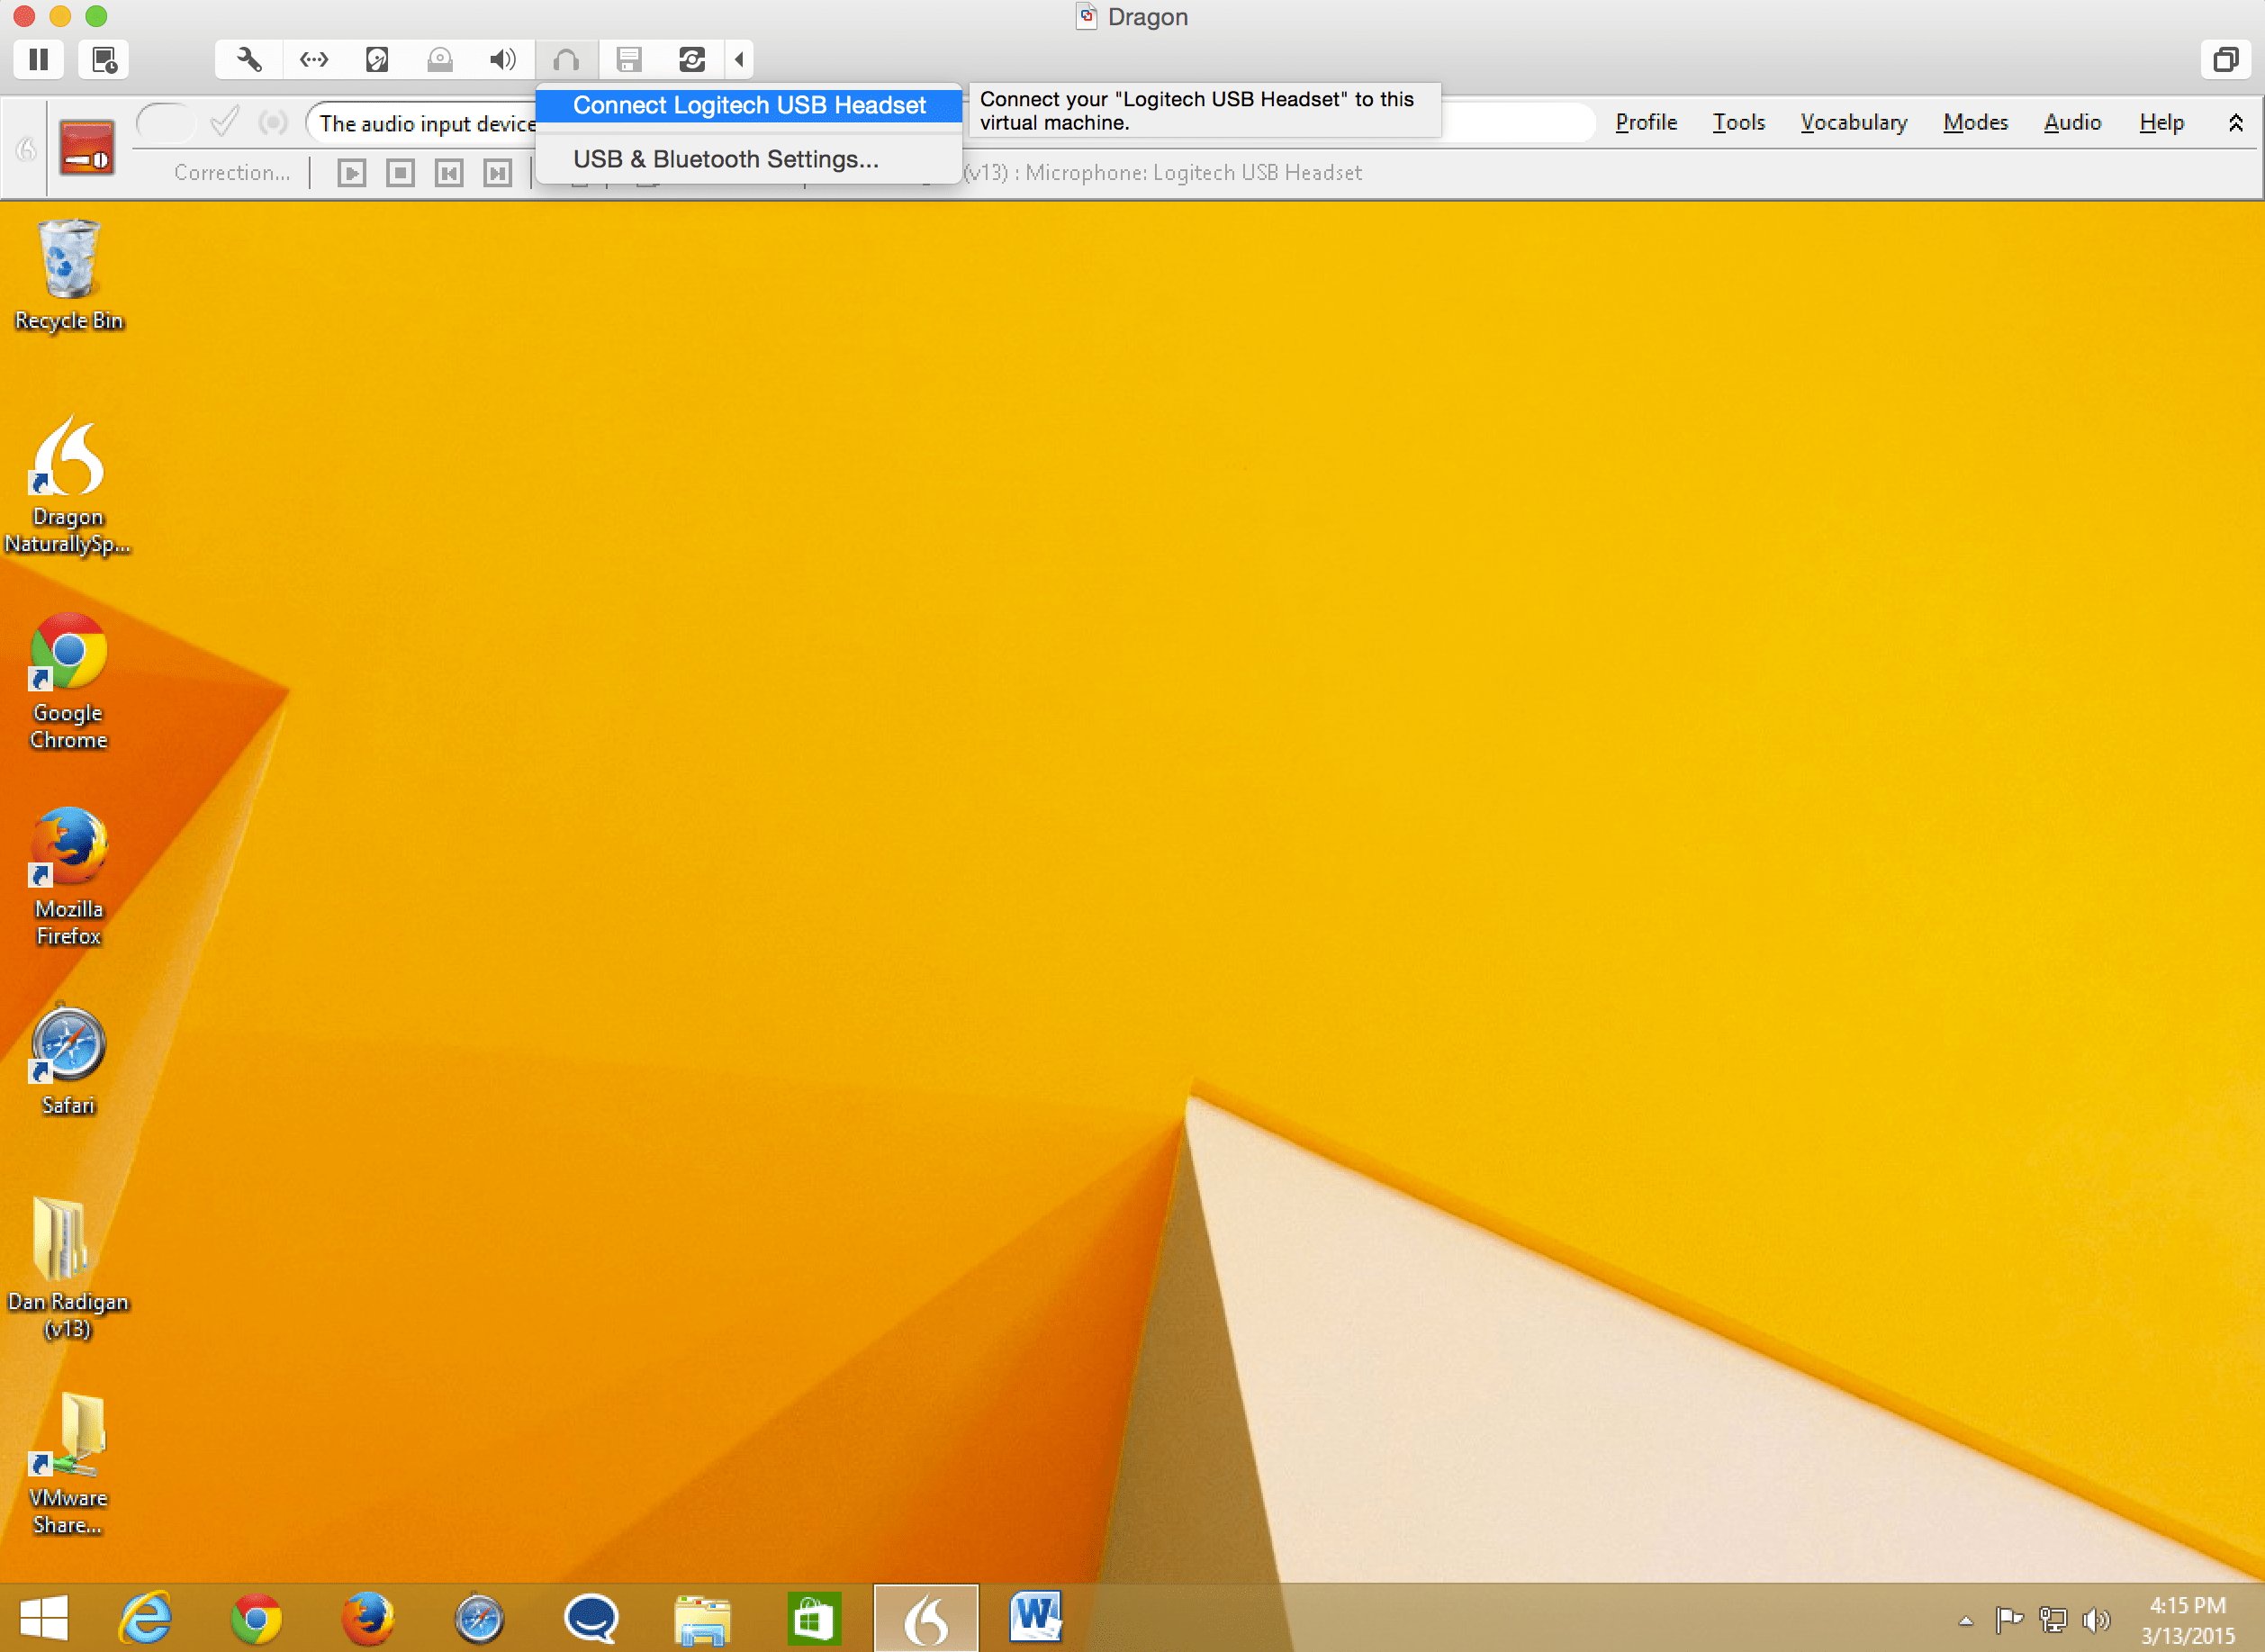Screen dimensions: 2265x1652
Task: Show hidden system tray icons
Action: click(1965, 1621)
